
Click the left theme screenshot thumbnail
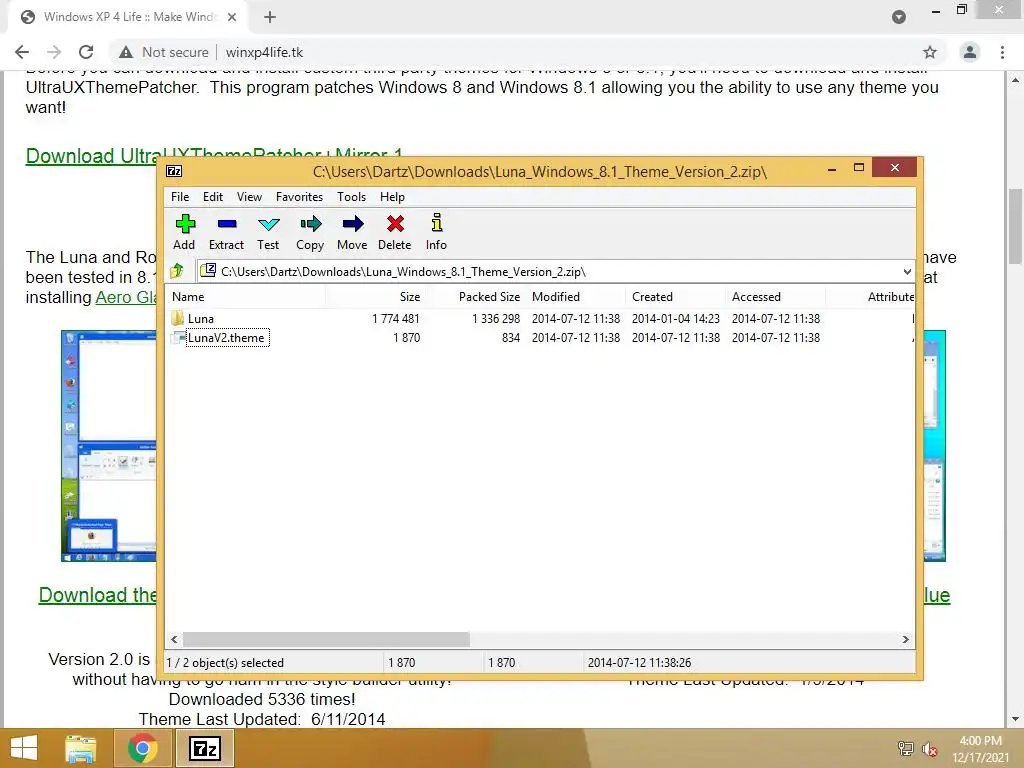[x=108, y=446]
